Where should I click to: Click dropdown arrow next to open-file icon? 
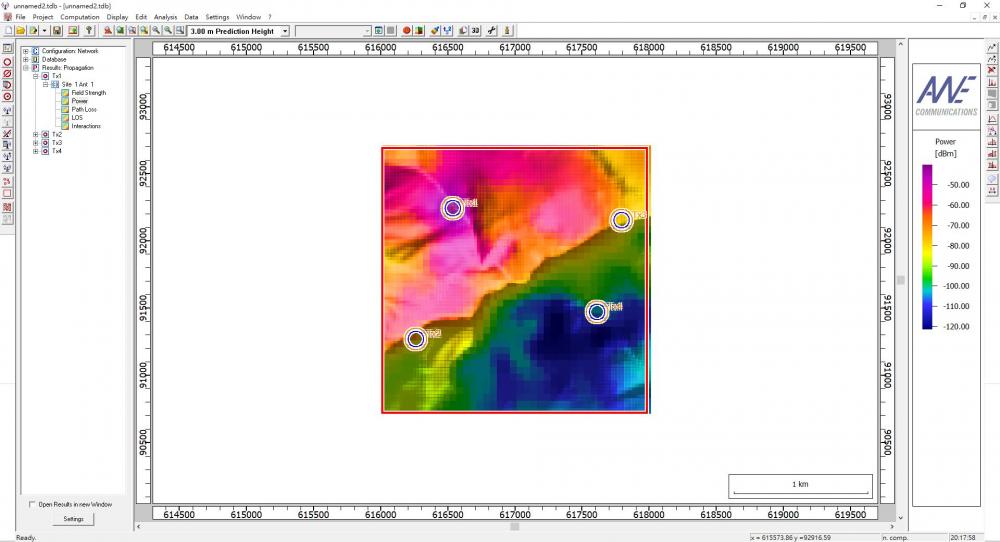44,31
